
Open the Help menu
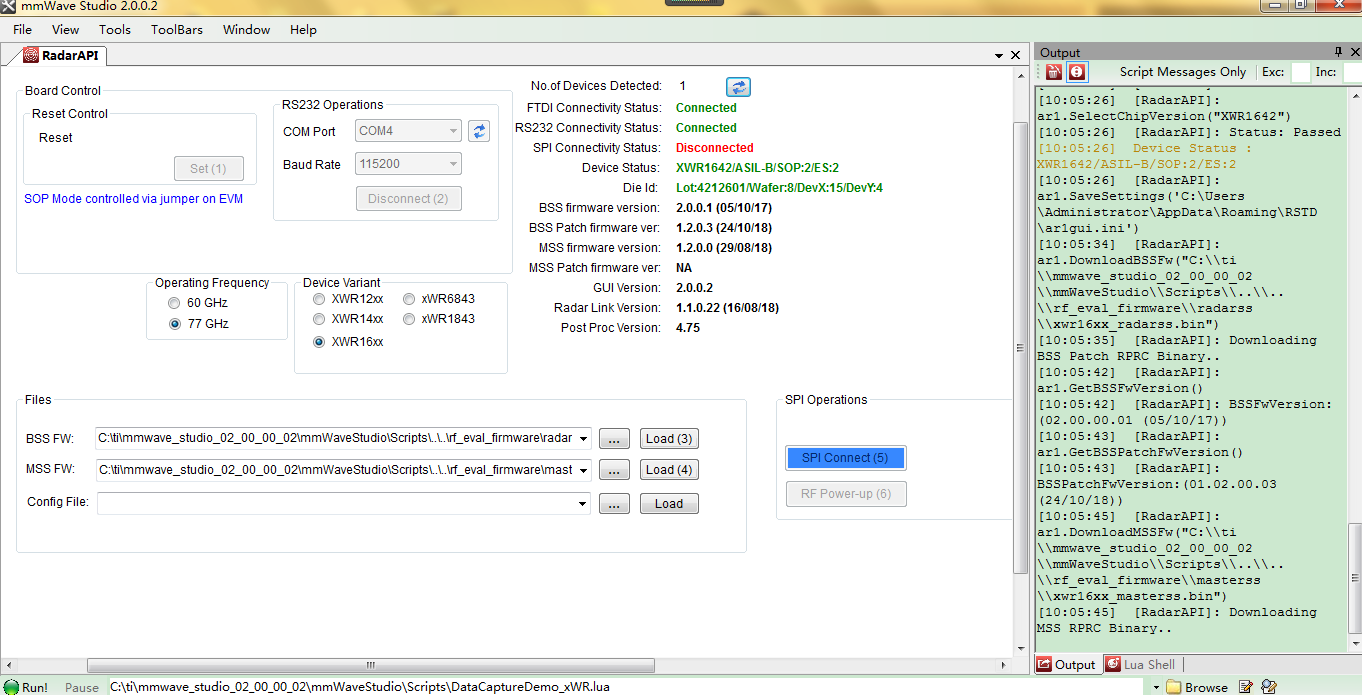point(303,30)
